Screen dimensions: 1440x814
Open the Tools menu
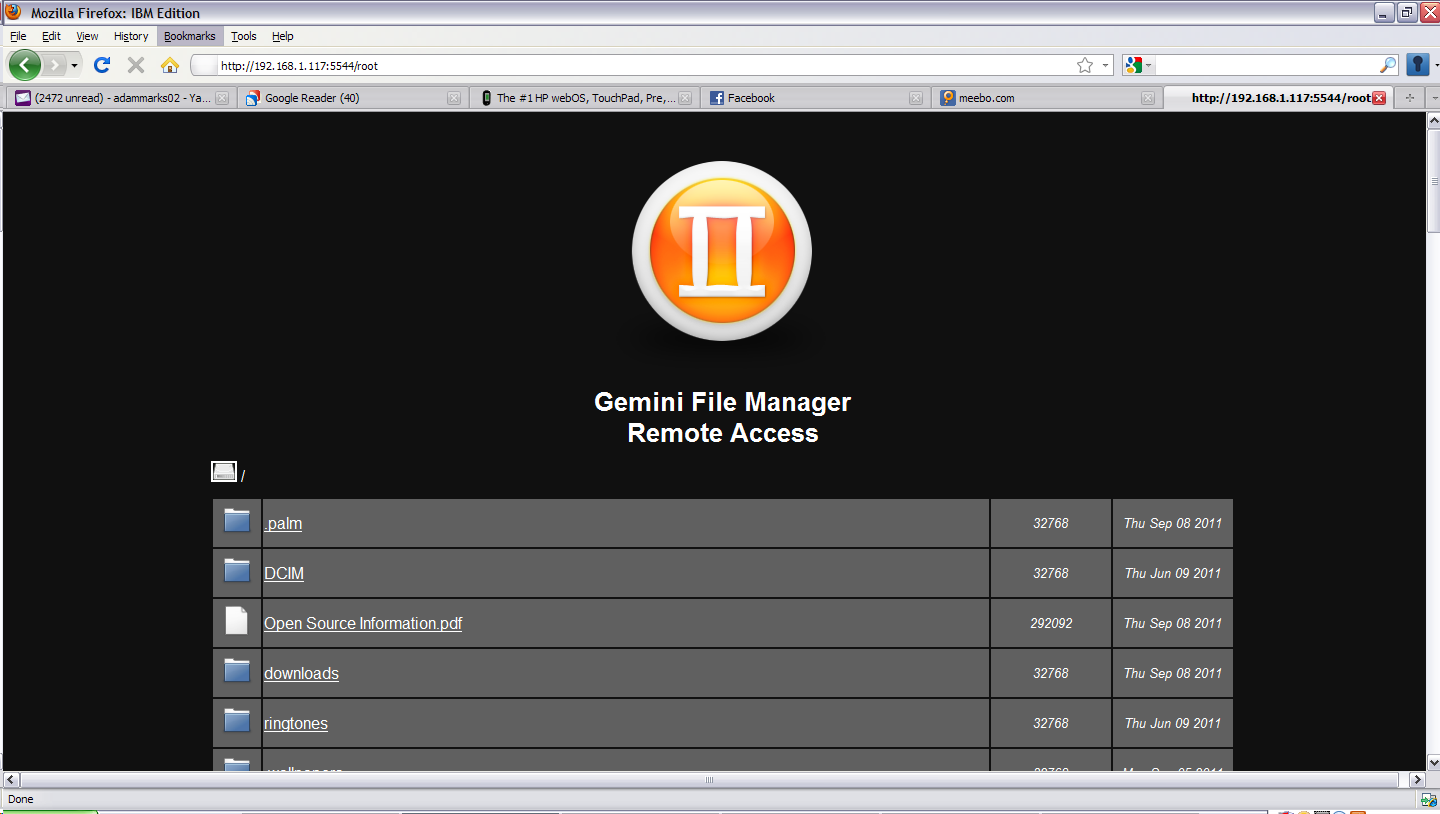(x=243, y=36)
